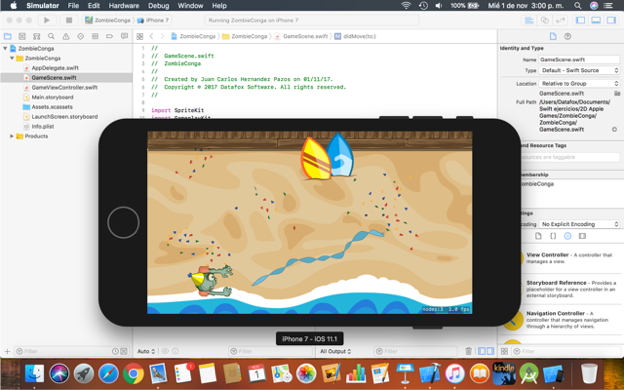Click the trash icon to clear console
624x390 pixels.
[x=468, y=351]
